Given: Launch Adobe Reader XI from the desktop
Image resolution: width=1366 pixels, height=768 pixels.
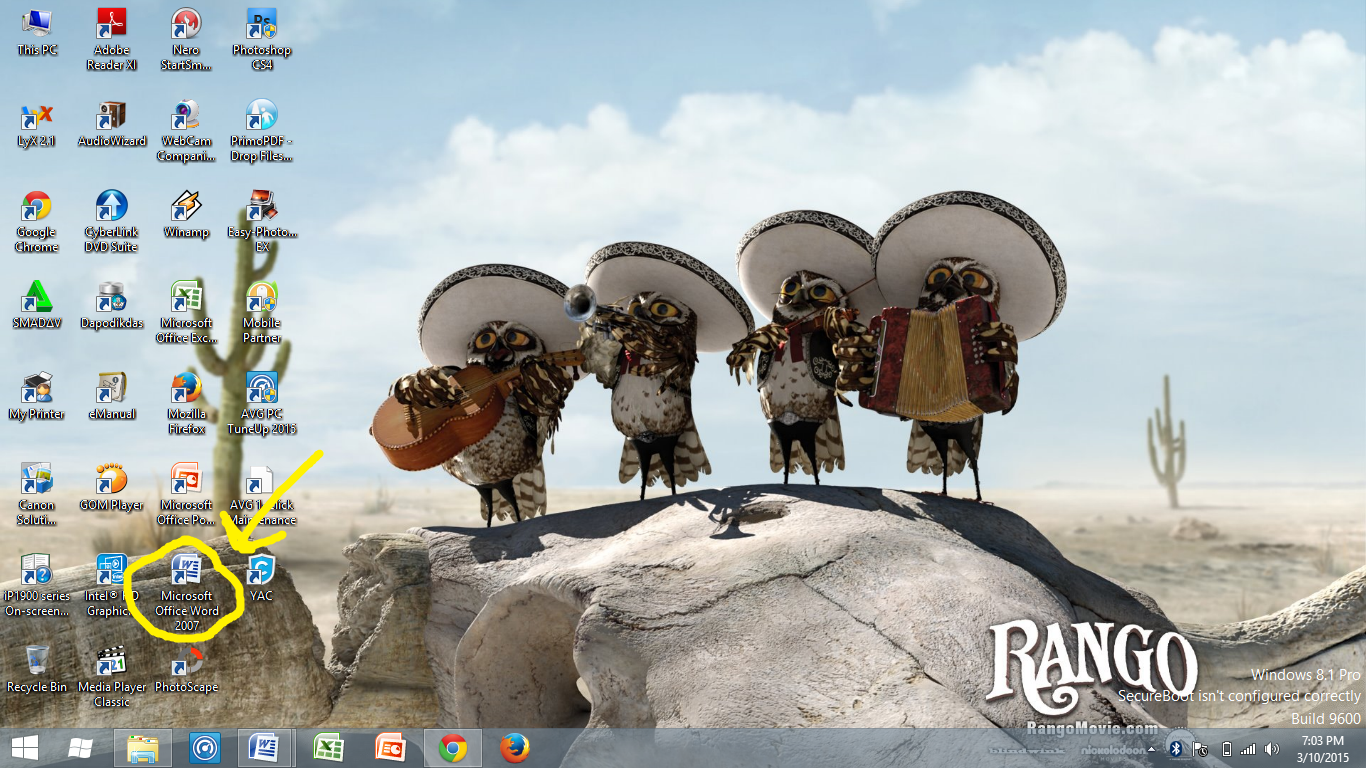Looking at the screenshot, I should point(111,38).
